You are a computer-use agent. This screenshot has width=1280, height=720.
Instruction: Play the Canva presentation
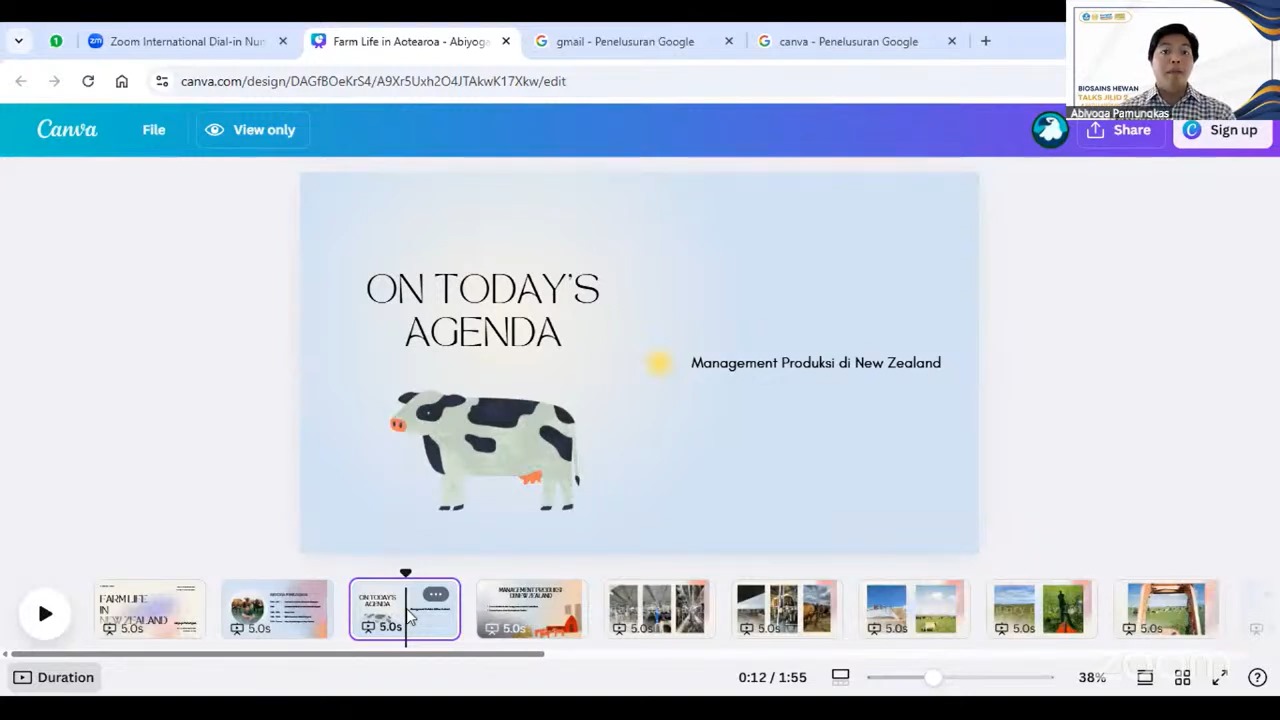[x=45, y=614]
